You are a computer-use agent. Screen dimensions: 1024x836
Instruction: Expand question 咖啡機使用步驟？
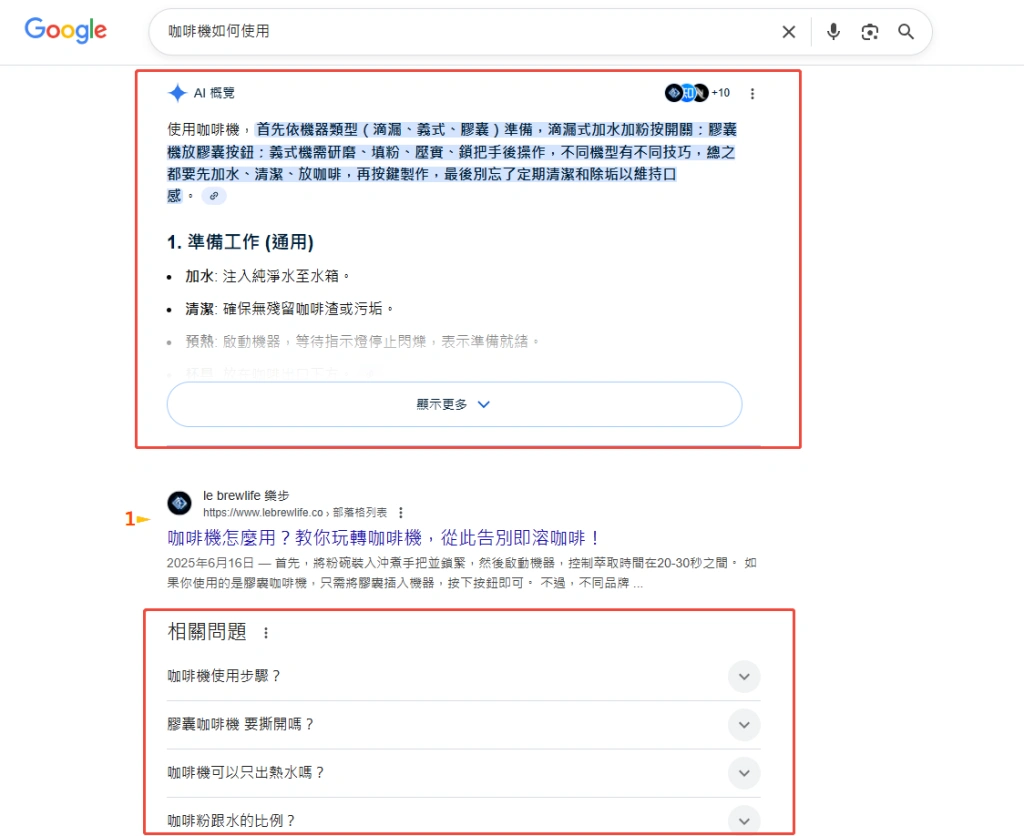743,676
